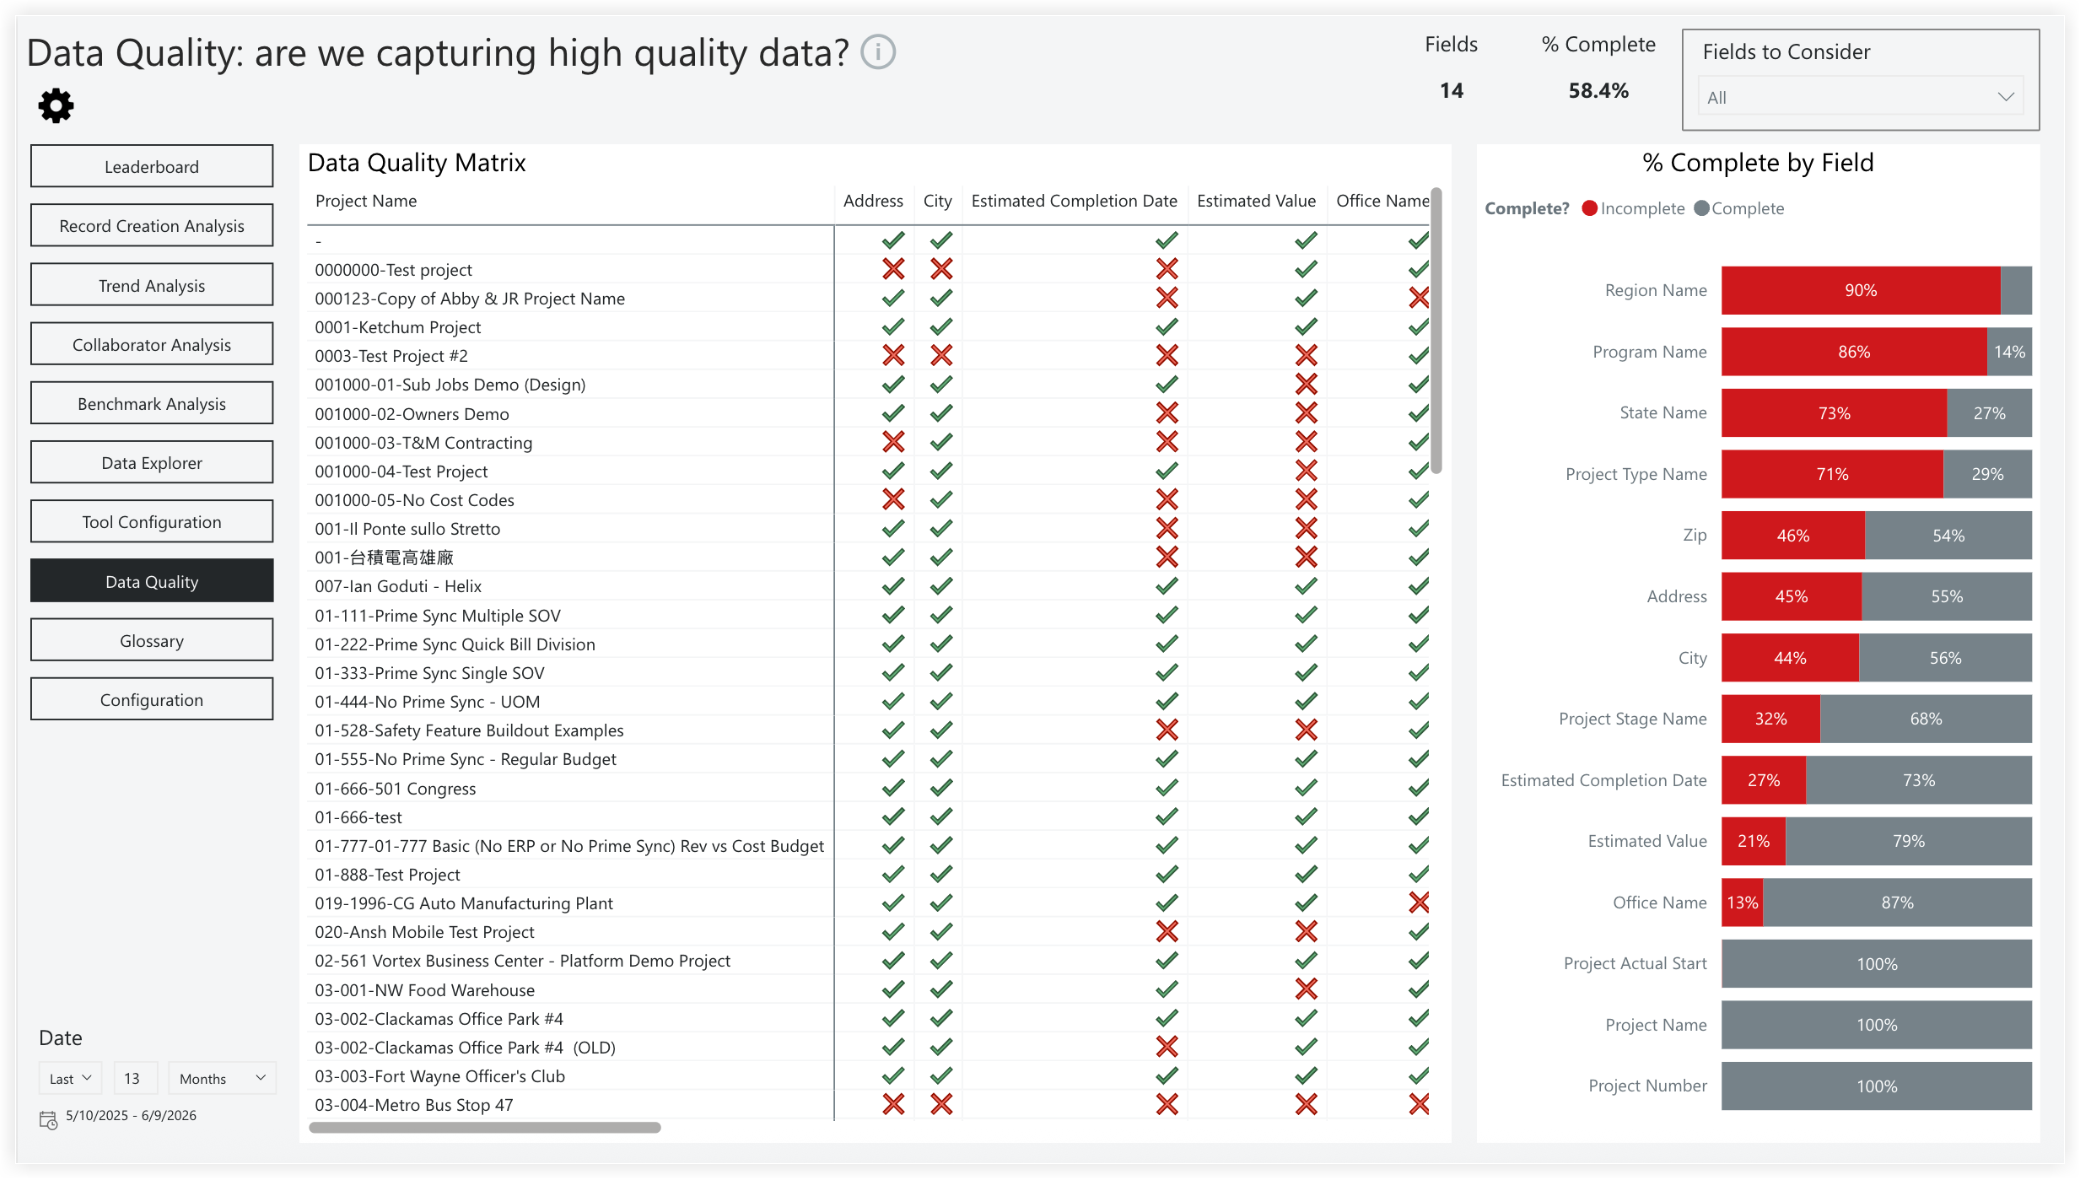Click the City column header
This screenshot has width=2080, height=1179.
click(937, 201)
